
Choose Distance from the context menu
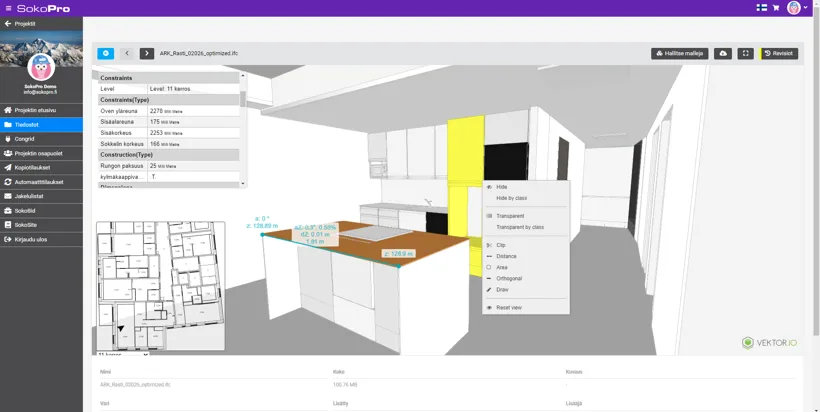(x=506, y=257)
